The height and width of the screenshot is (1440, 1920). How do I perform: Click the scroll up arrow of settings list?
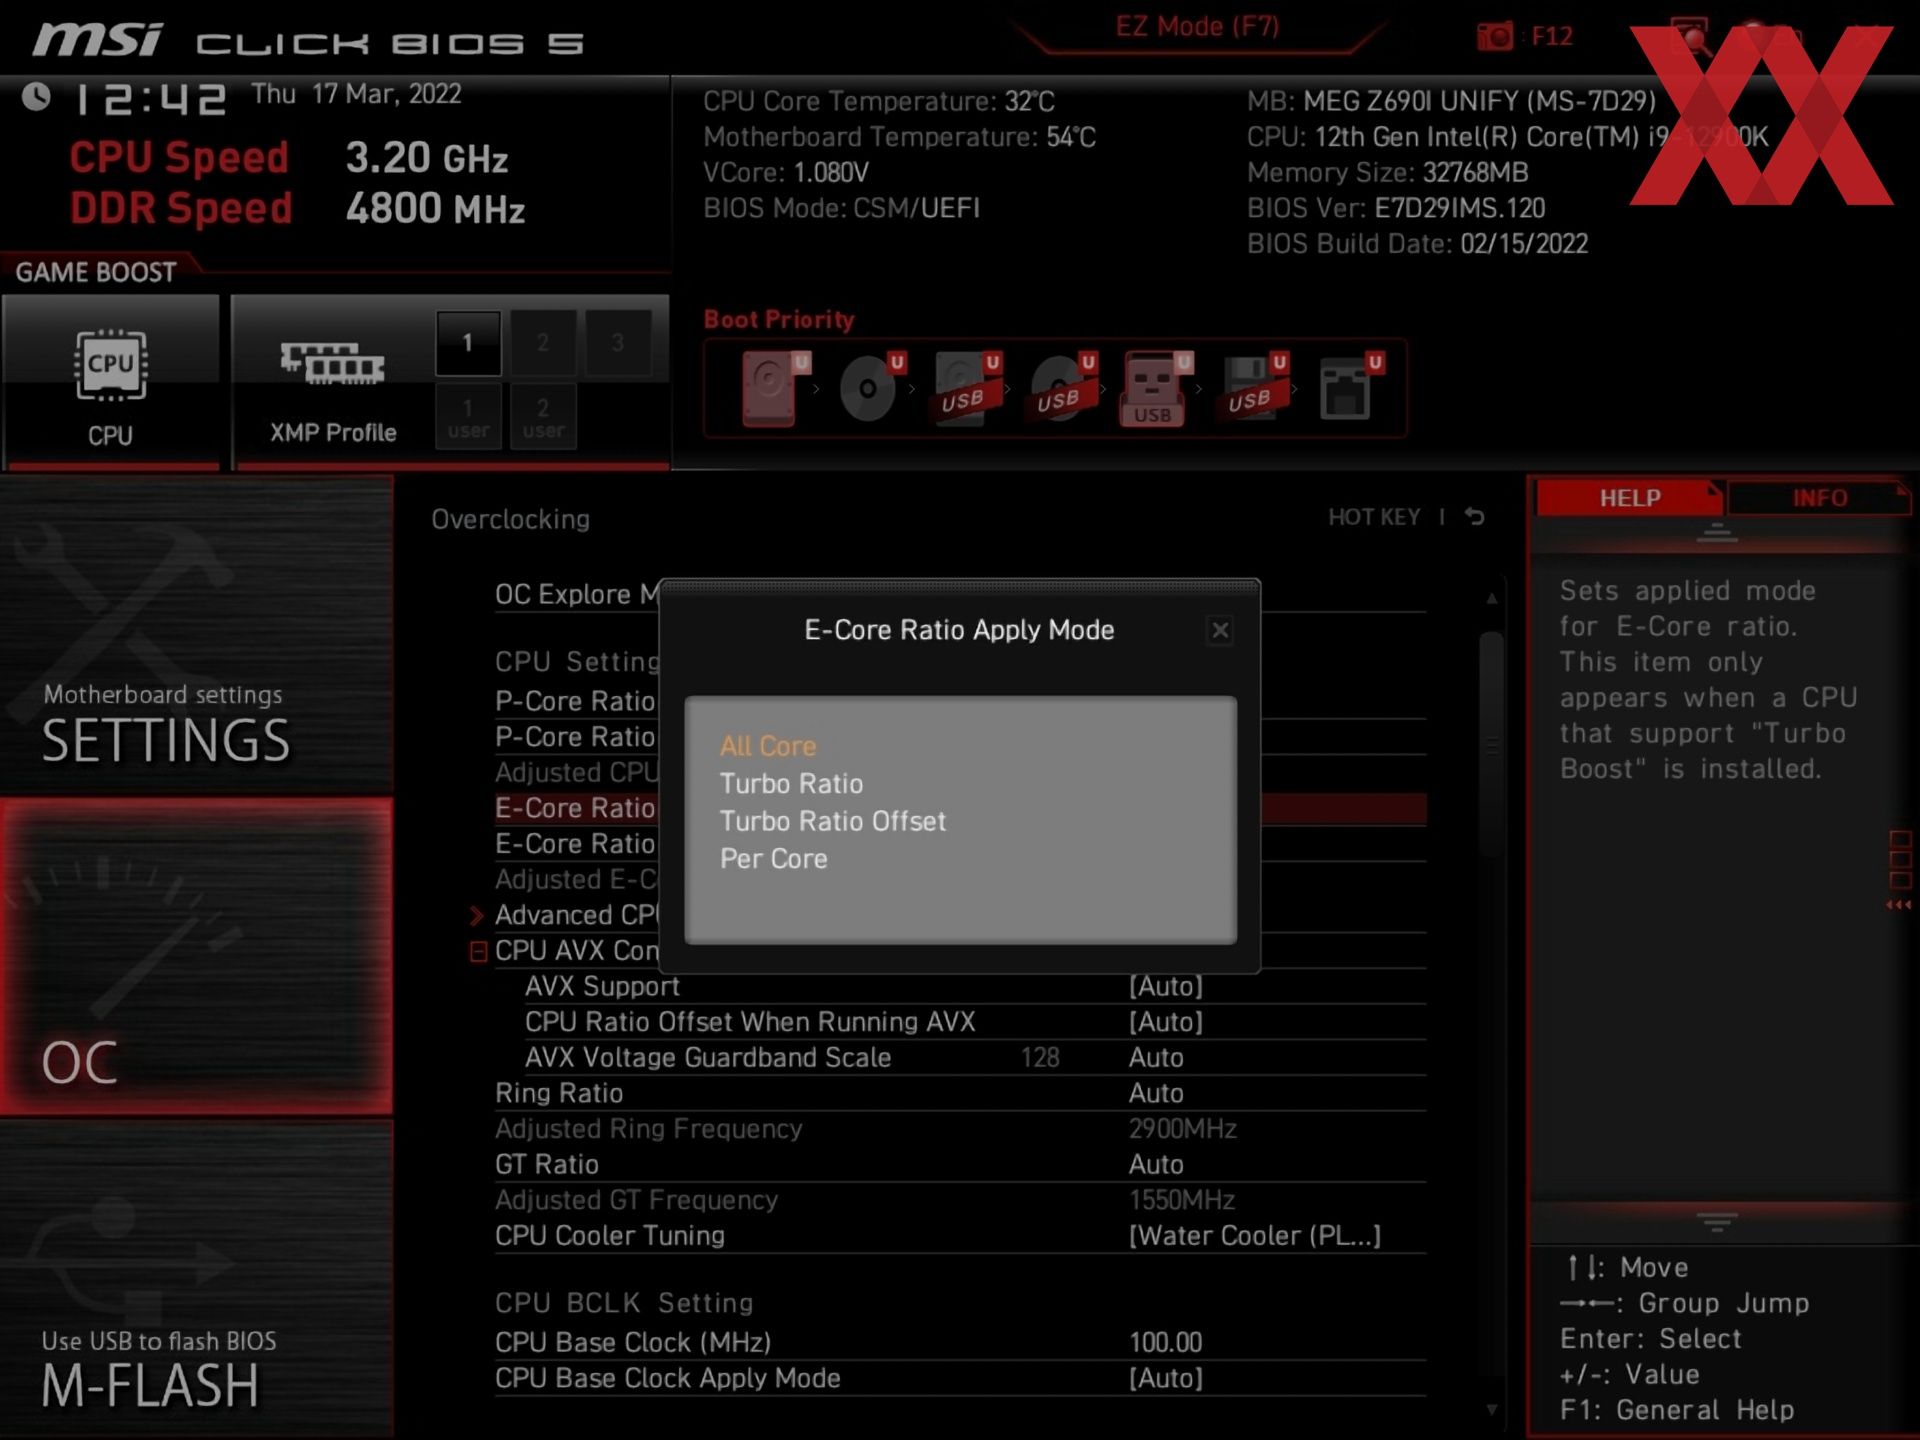coord(1491,598)
